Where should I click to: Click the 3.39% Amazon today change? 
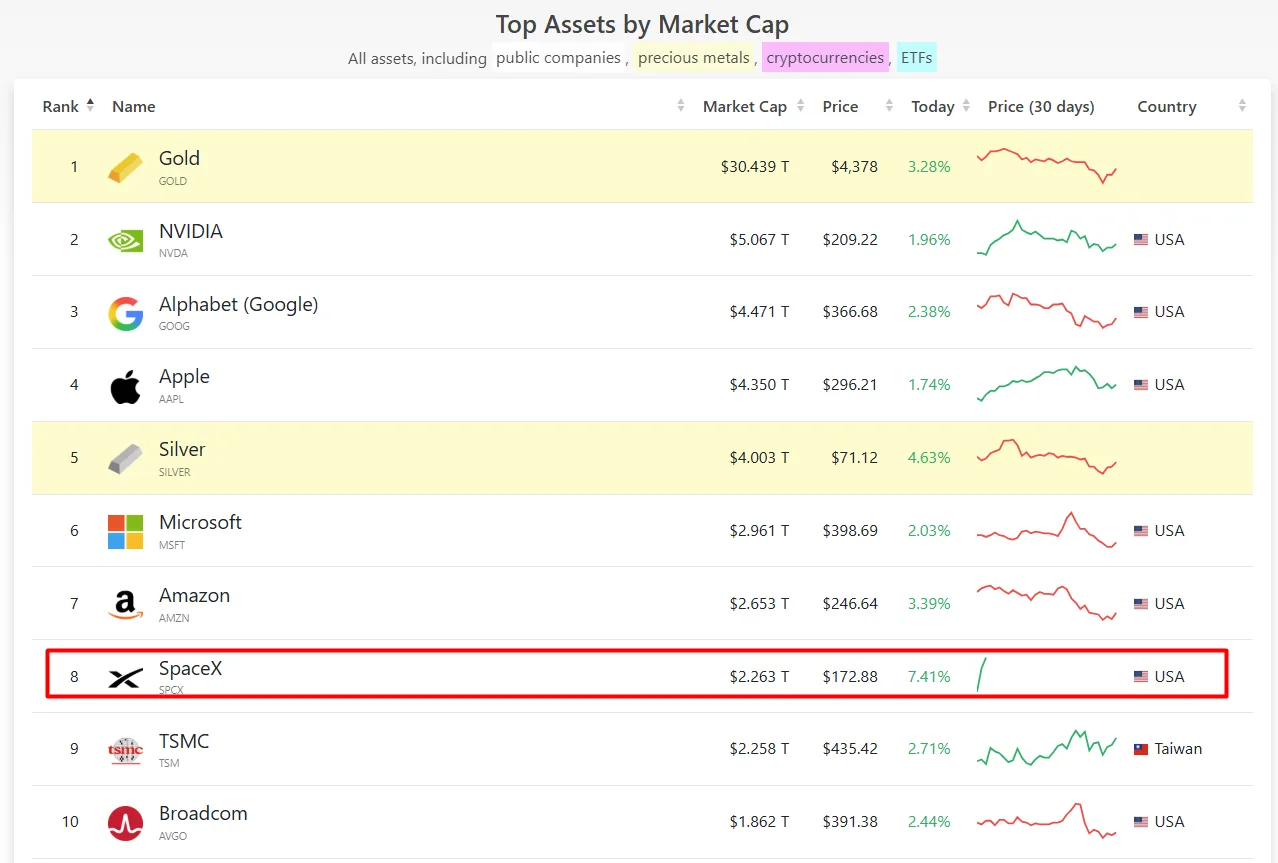[929, 604]
